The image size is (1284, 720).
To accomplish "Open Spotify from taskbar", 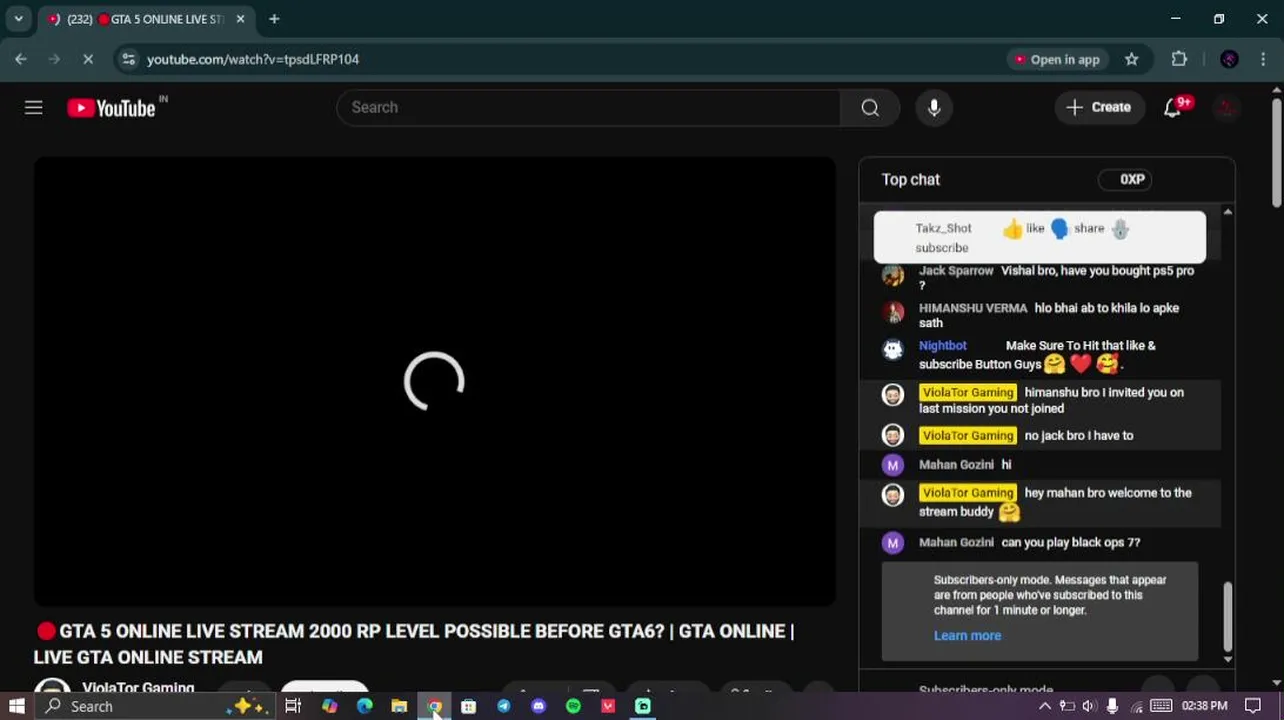I will pyautogui.click(x=573, y=706).
